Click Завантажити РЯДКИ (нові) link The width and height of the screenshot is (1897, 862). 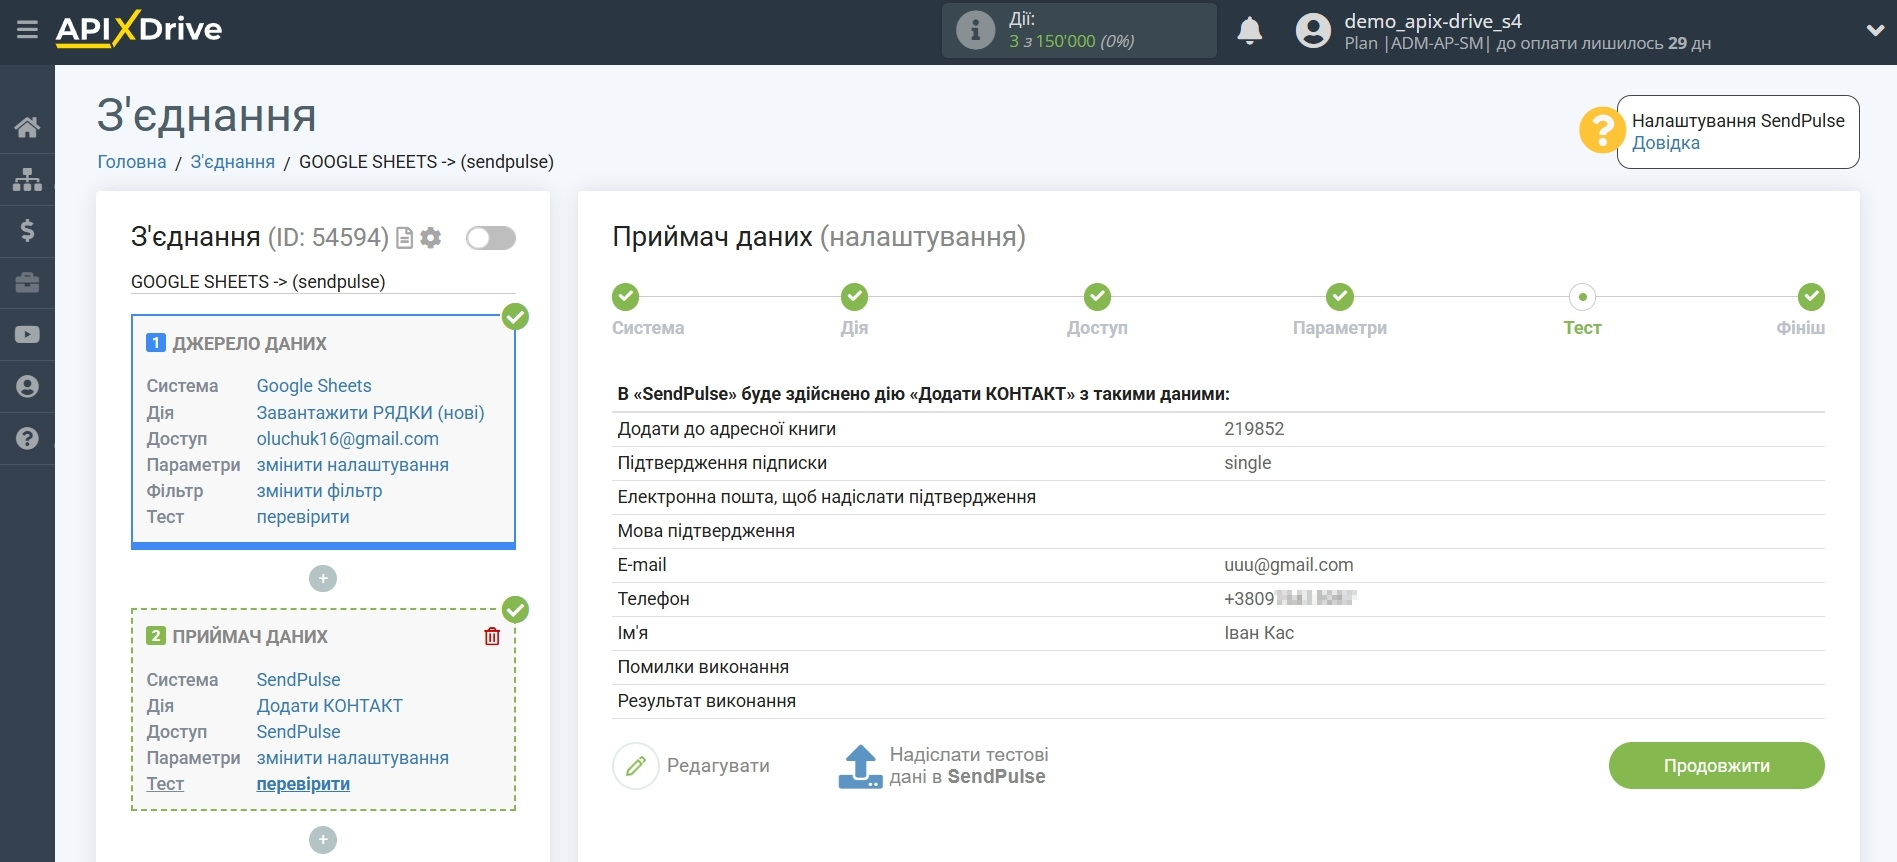370,413
